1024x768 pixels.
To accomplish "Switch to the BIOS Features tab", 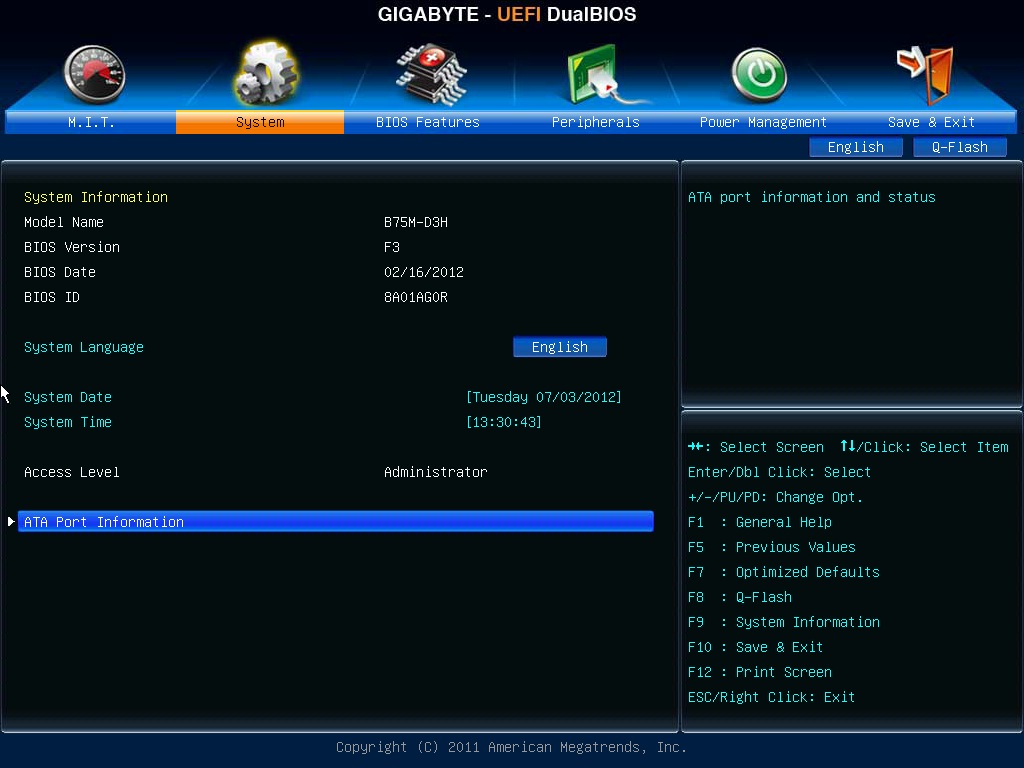I will coord(428,122).
